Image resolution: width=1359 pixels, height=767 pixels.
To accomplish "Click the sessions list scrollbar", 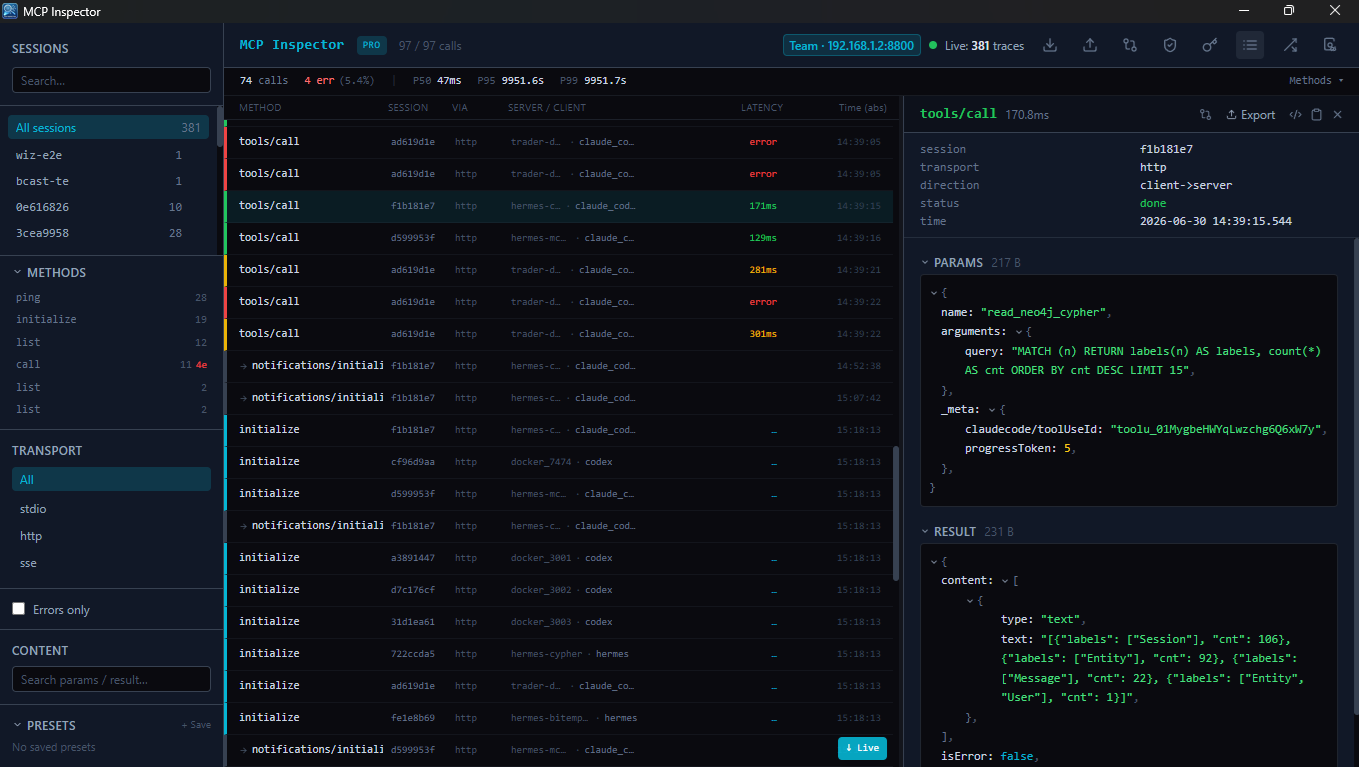I will pyautogui.click(x=219, y=126).
